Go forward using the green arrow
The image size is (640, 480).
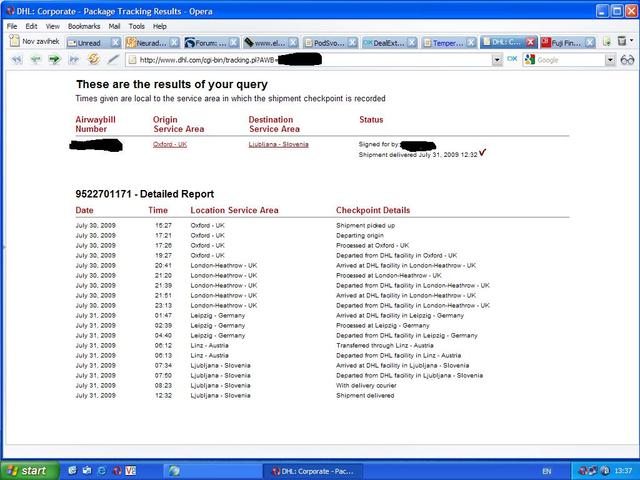click(55, 60)
